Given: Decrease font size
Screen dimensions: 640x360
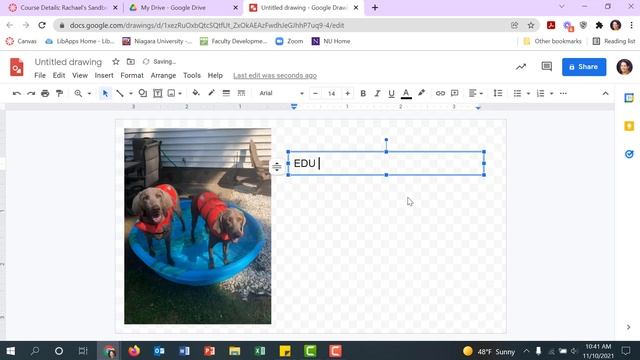Looking at the screenshot, I should [x=316, y=93].
